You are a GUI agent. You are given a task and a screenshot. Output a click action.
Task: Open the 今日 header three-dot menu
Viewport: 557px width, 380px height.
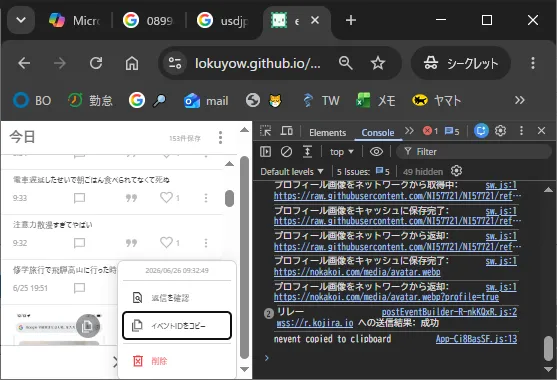pos(220,137)
